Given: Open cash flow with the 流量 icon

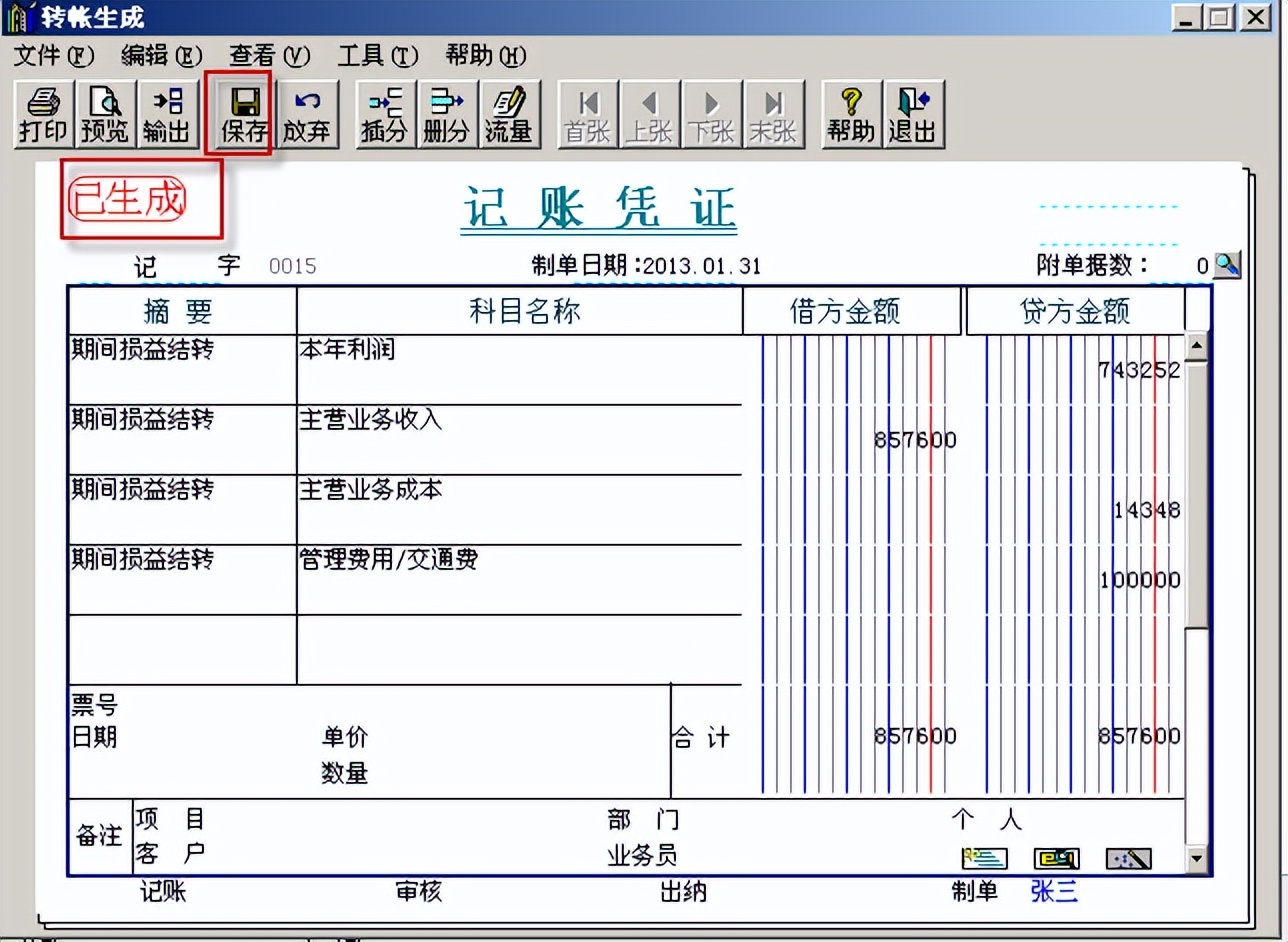Looking at the screenshot, I should point(509,113).
